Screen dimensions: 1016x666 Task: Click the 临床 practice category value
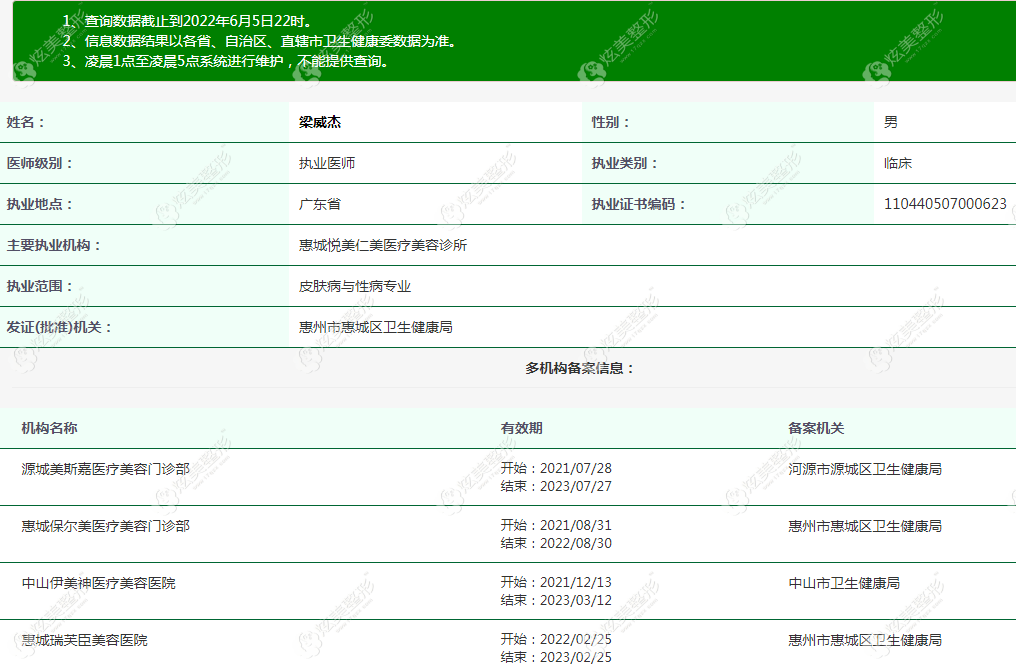[897, 163]
